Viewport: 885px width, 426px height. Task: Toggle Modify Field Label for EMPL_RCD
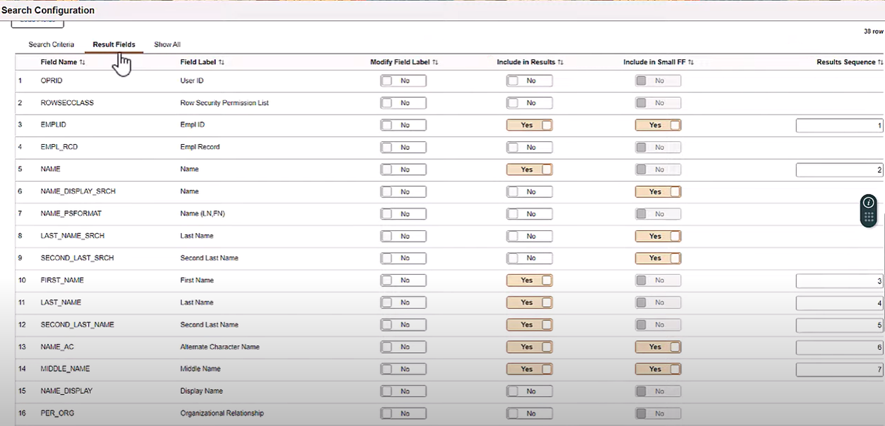(x=403, y=147)
